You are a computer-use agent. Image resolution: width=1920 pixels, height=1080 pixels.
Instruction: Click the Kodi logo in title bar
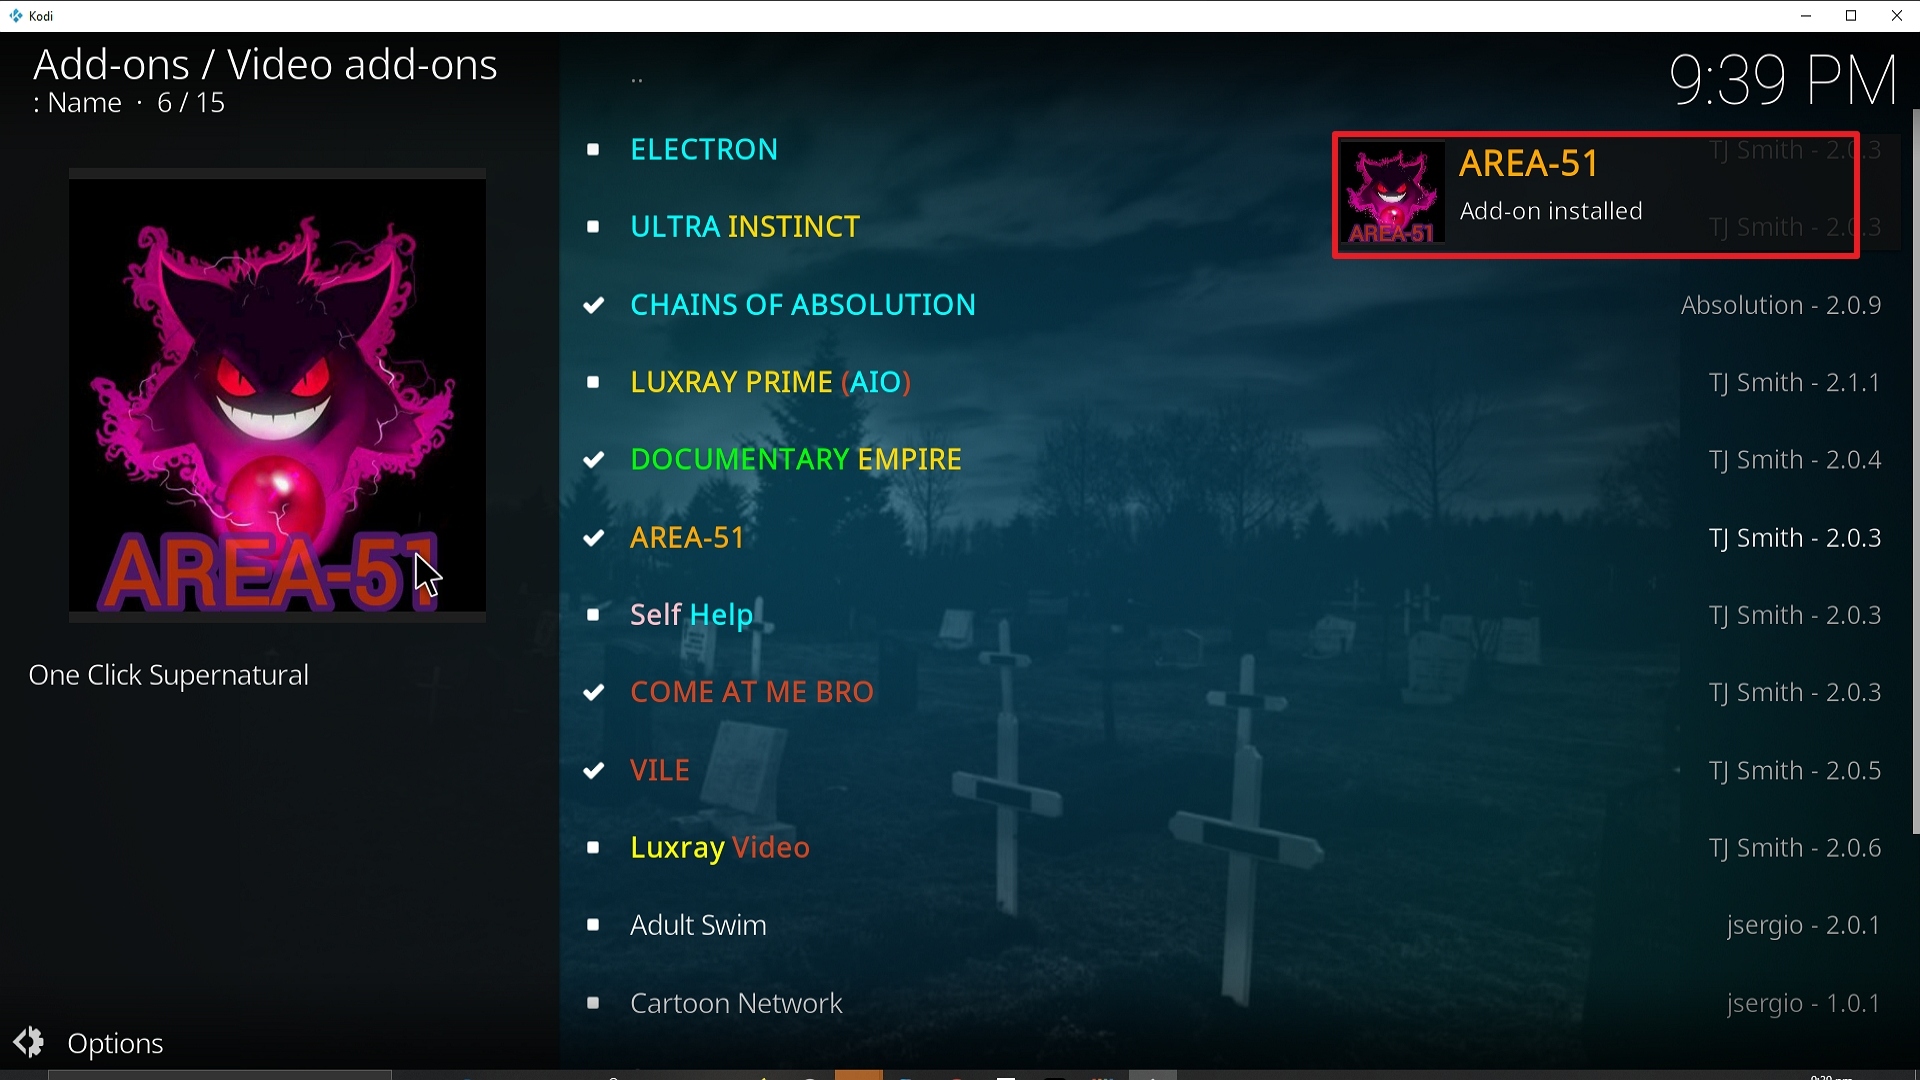tap(15, 16)
